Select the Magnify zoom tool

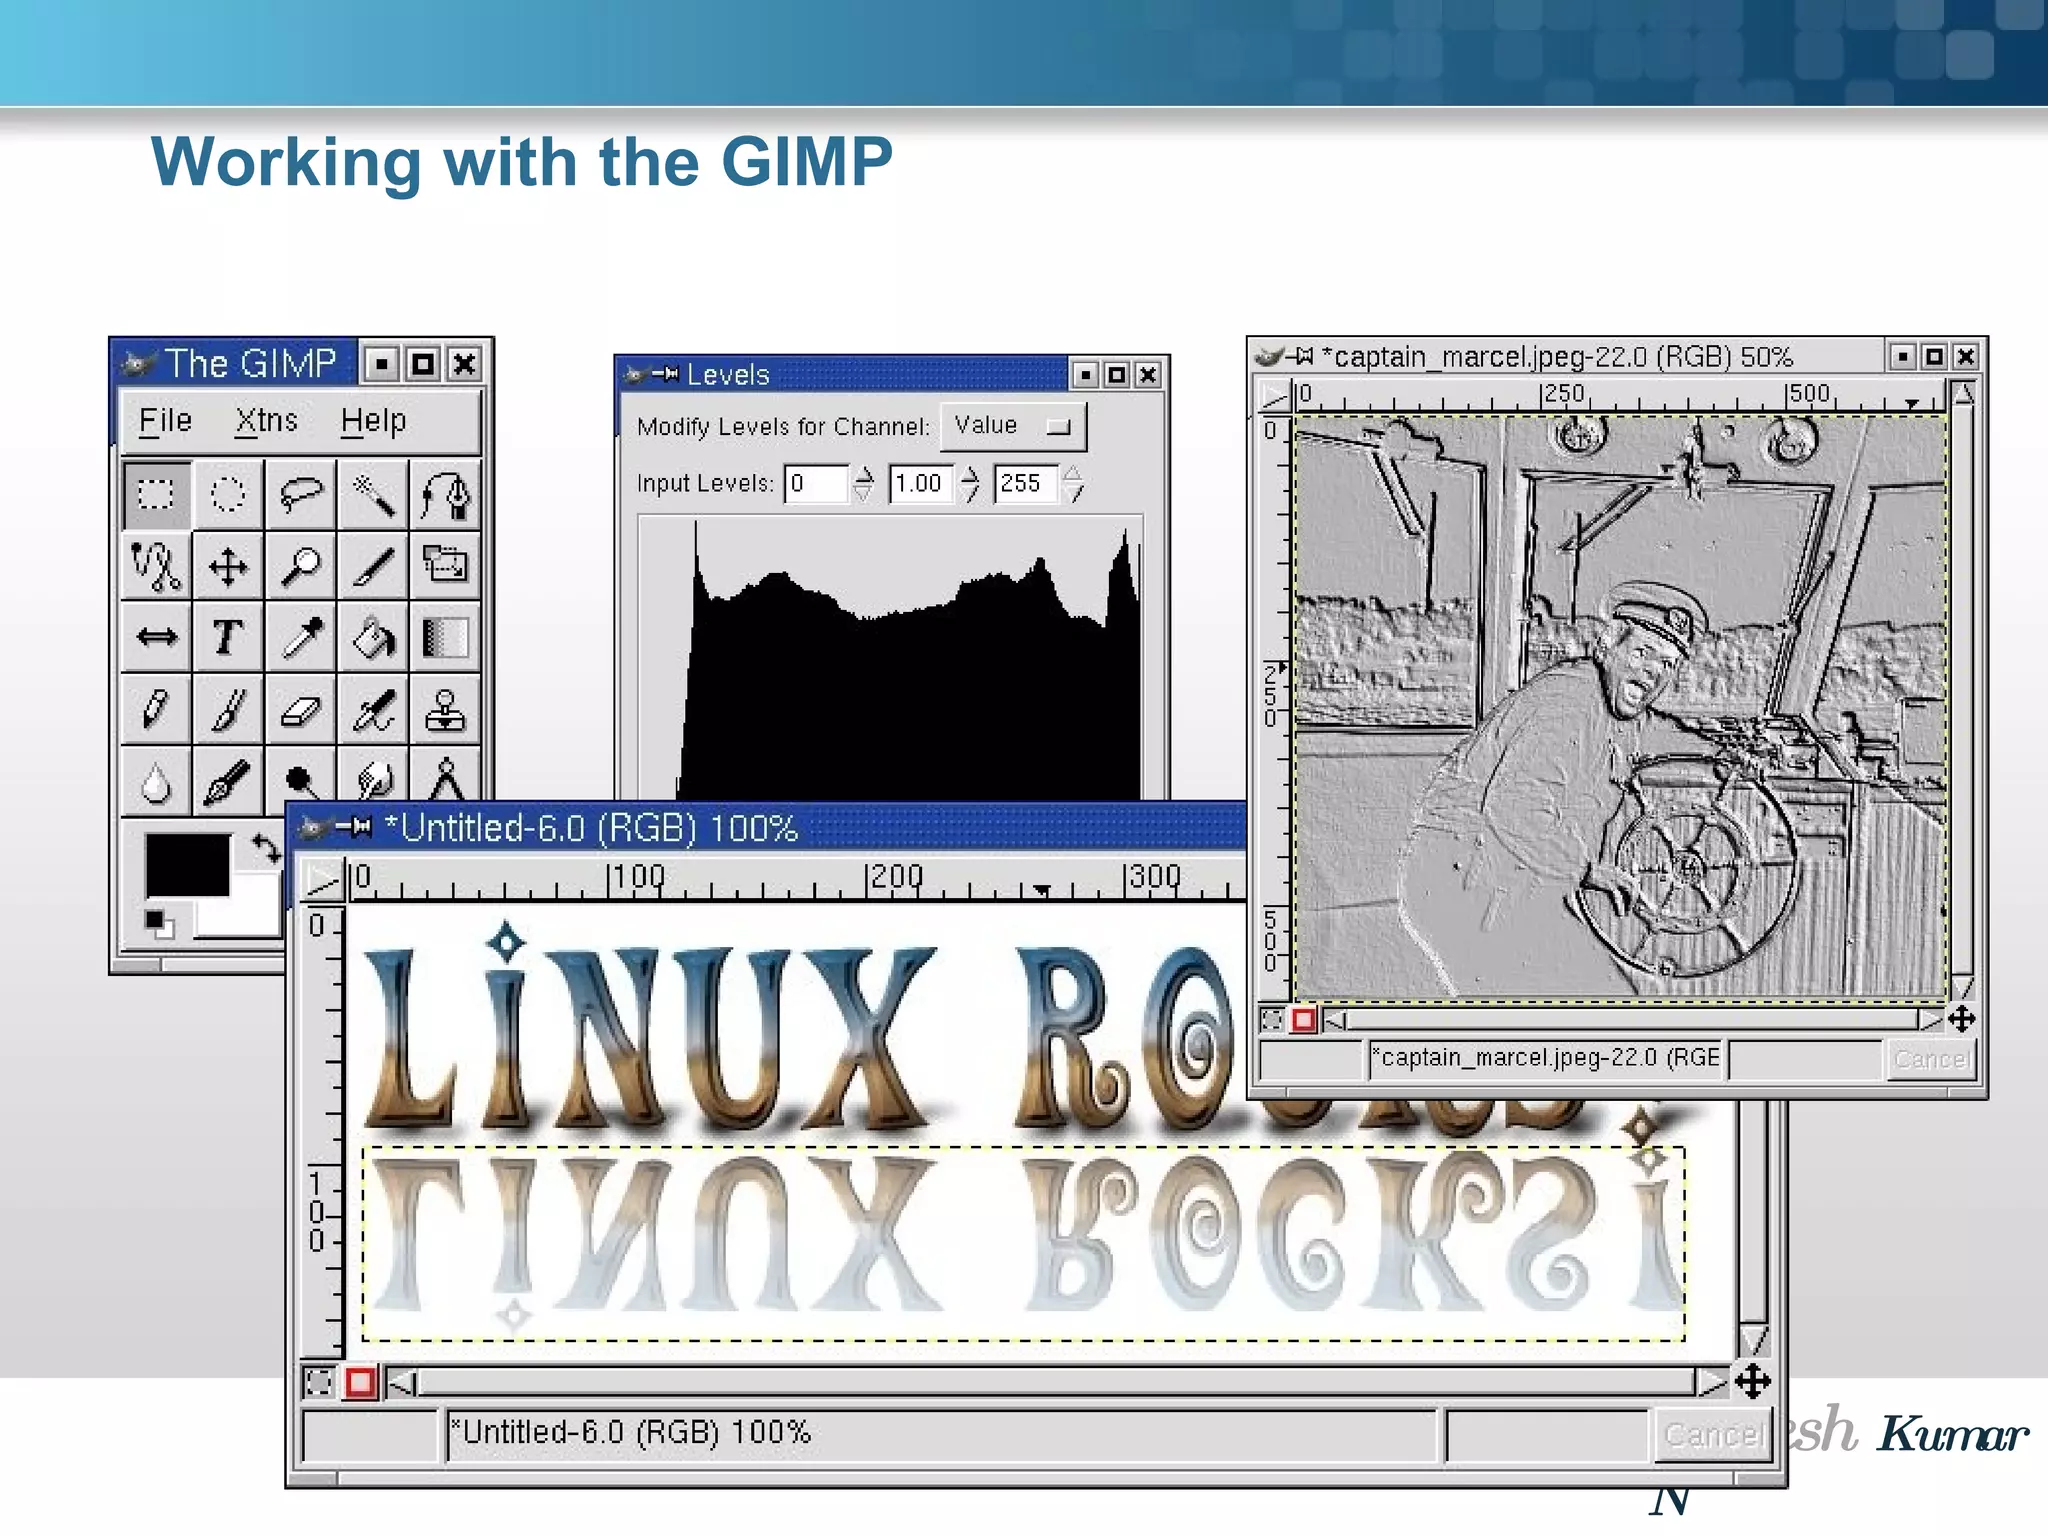pyautogui.click(x=300, y=566)
